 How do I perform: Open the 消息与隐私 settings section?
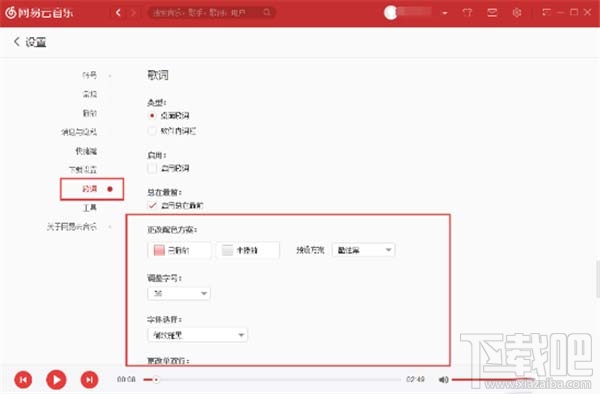pyautogui.click(x=79, y=132)
